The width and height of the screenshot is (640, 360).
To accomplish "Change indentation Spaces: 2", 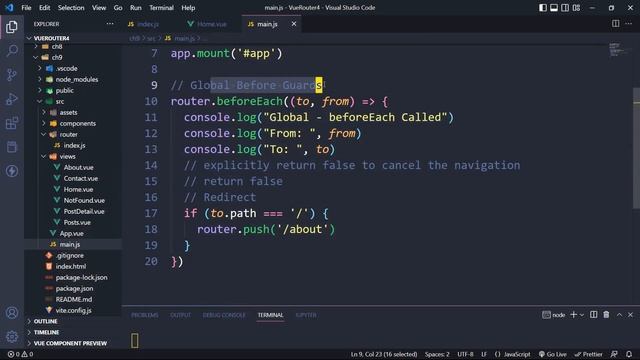I will tap(437, 354).
